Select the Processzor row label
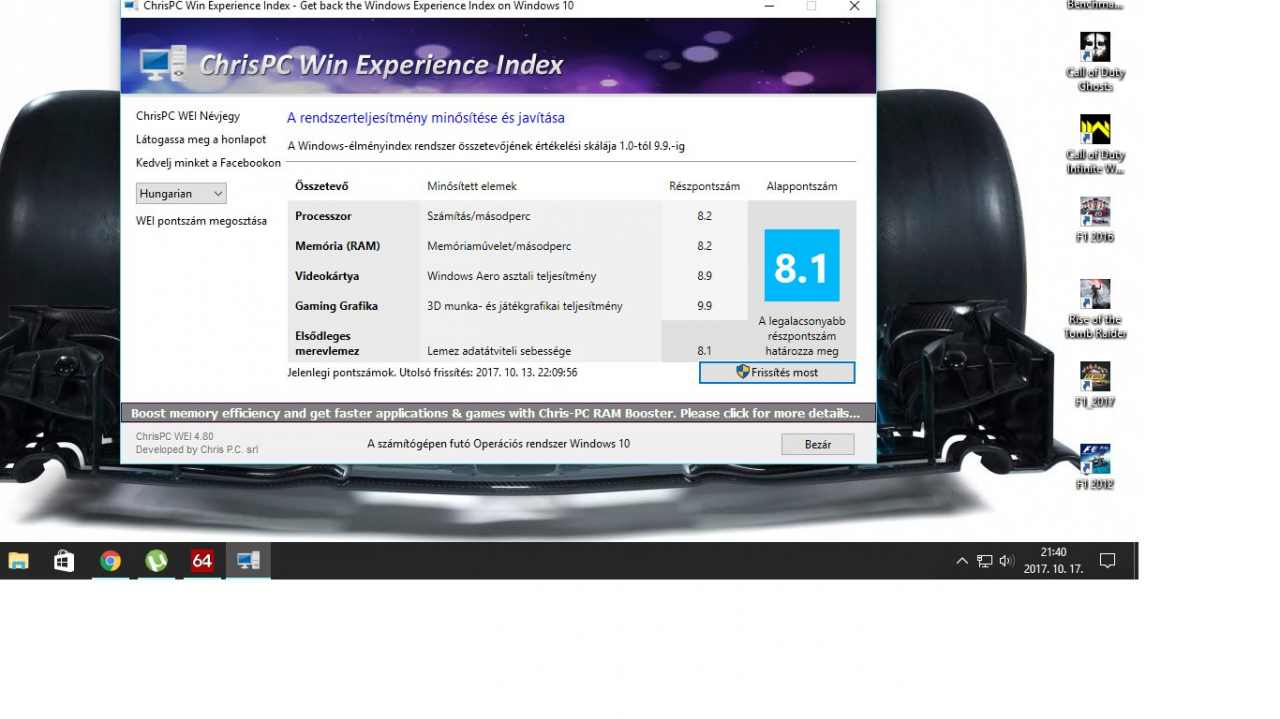This screenshot has height=719, width=1280. coord(323,216)
